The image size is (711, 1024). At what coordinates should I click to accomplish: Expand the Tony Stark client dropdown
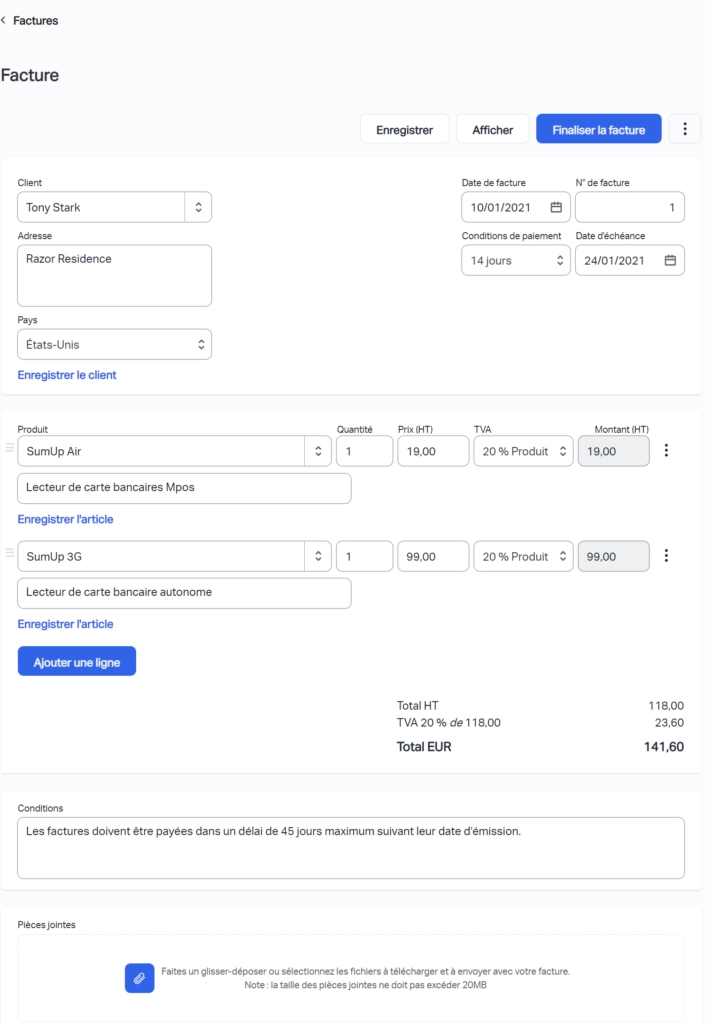point(198,207)
